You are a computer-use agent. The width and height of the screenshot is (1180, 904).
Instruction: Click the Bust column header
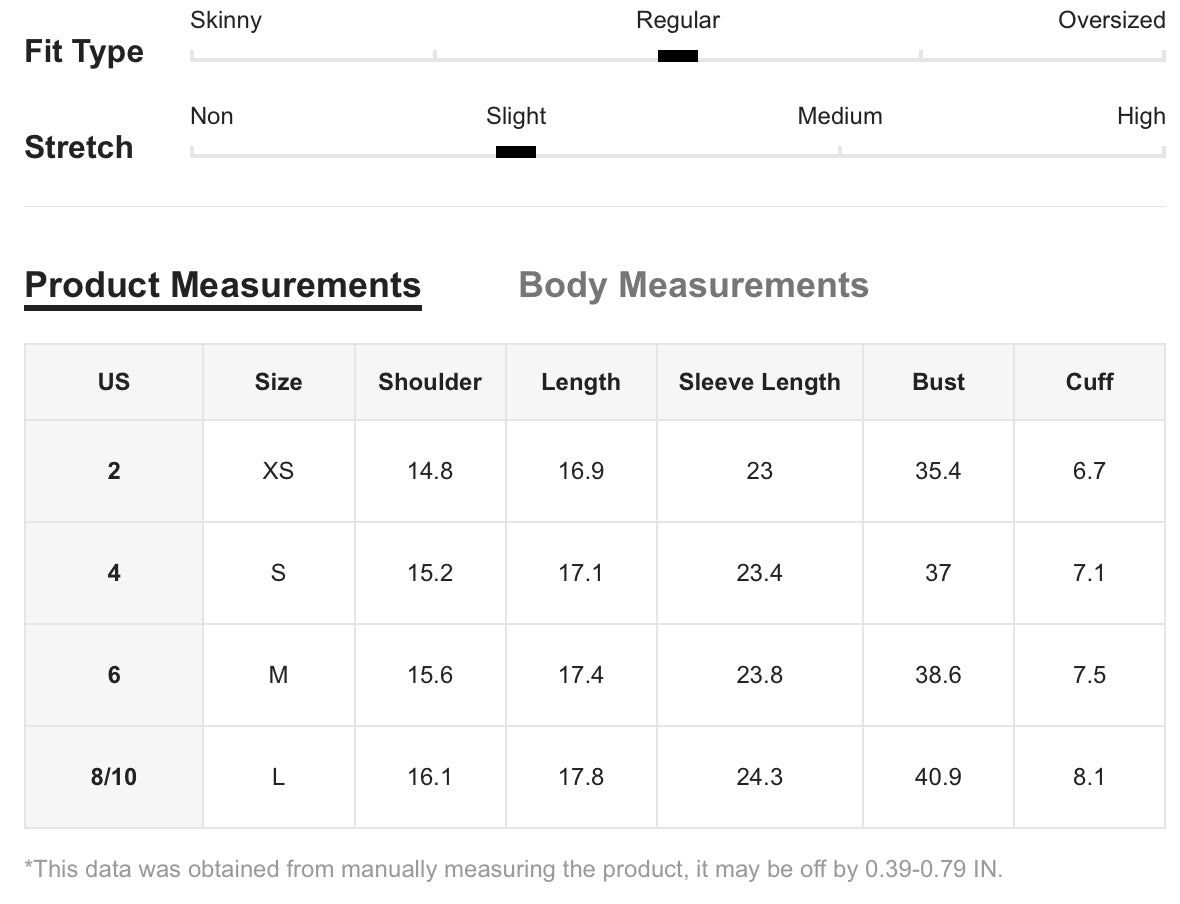coord(938,382)
